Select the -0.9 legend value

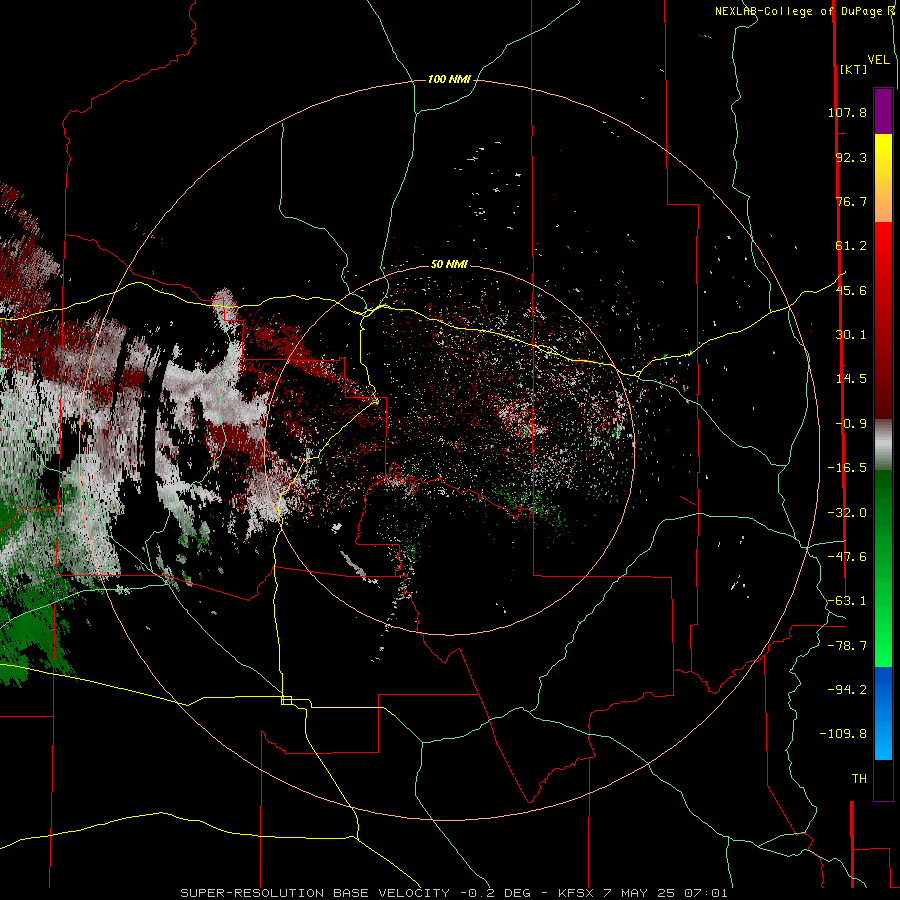[x=851, y=424]
